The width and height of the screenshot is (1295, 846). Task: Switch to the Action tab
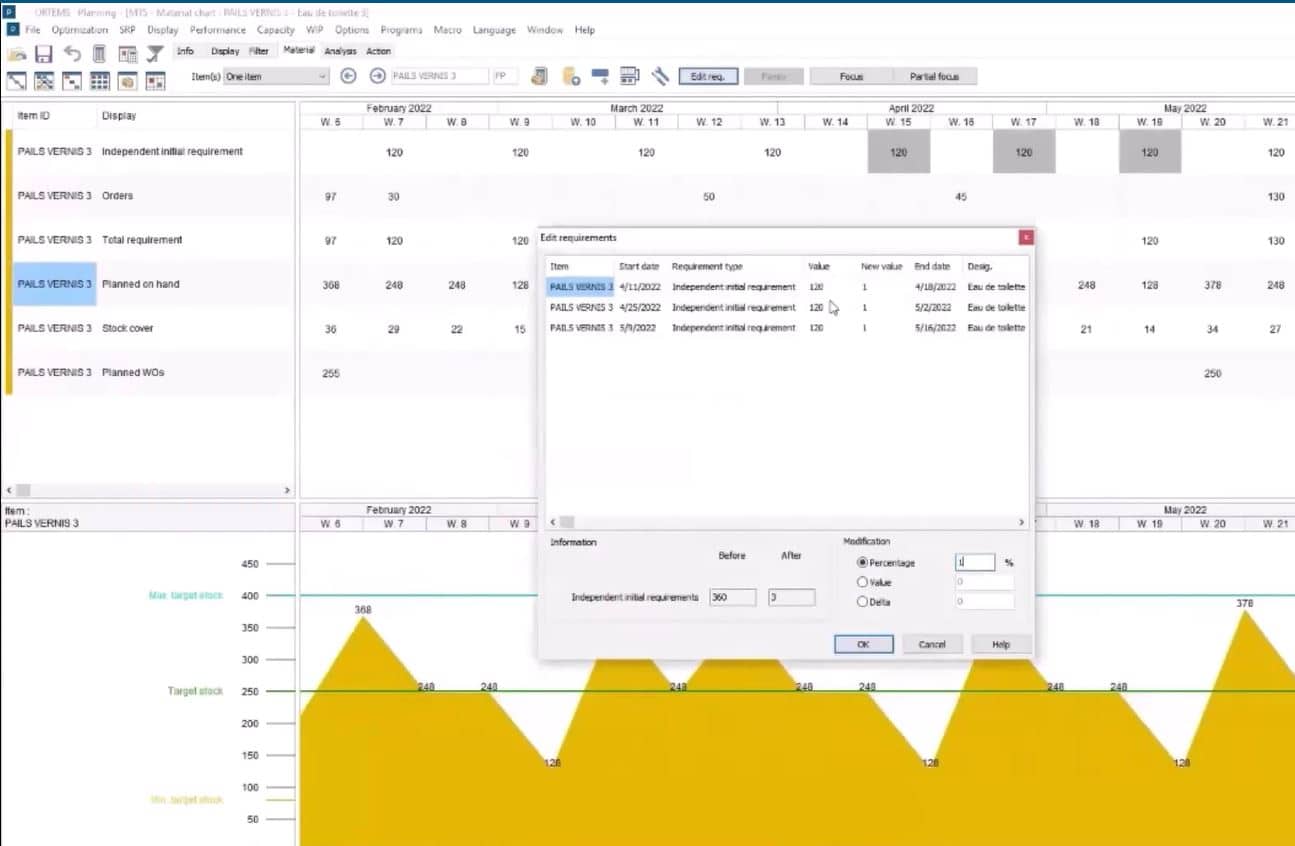point(378,51)
